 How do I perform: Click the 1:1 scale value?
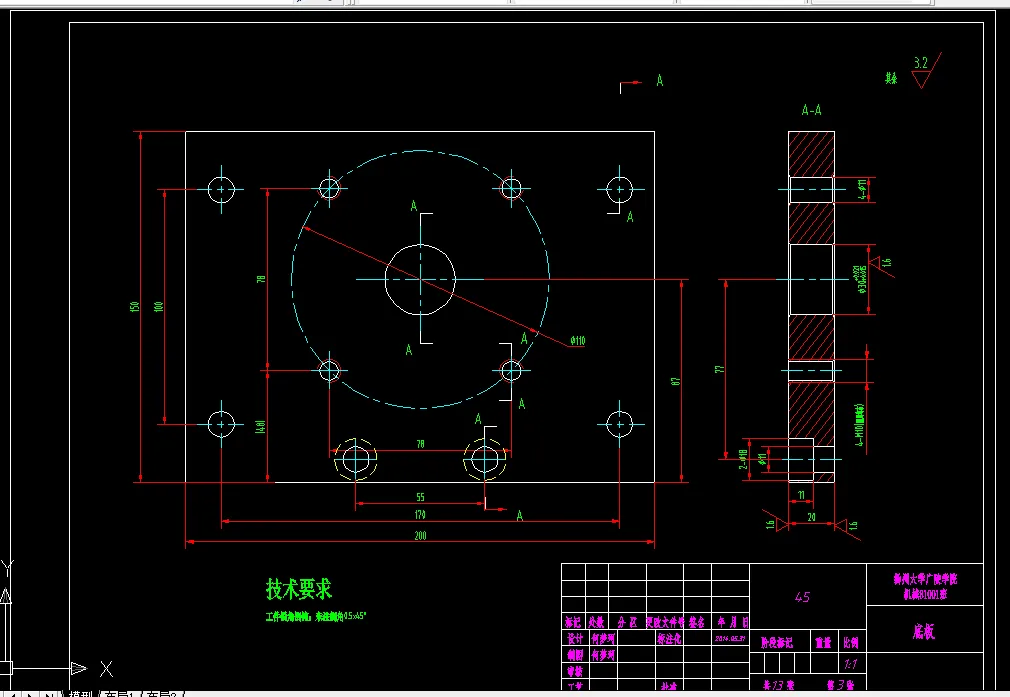point(850,664)
